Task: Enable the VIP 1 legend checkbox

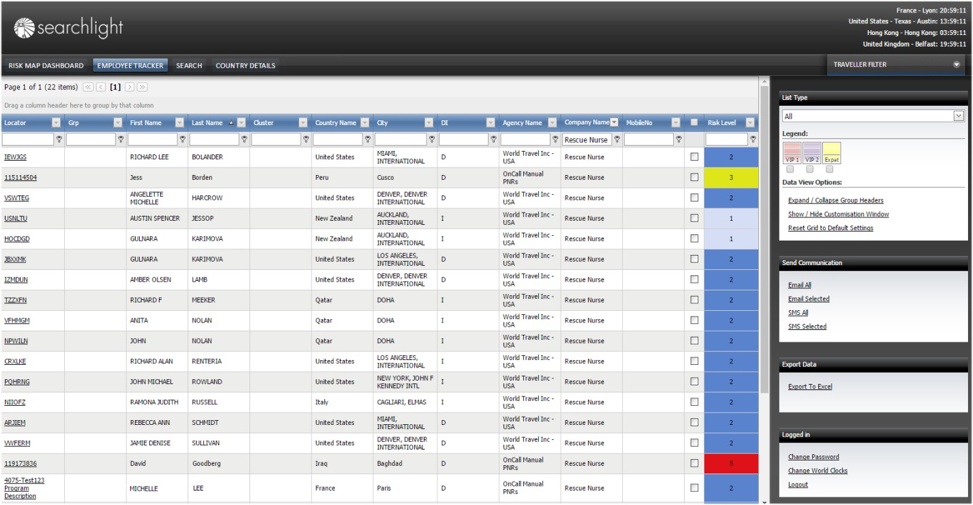Action: coord(790,169)
